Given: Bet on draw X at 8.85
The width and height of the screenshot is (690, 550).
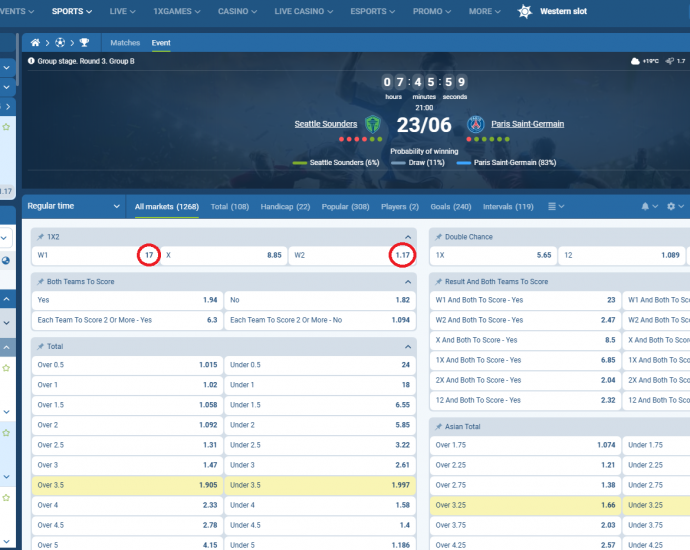Looking at the screenshot, I should 224,255.
